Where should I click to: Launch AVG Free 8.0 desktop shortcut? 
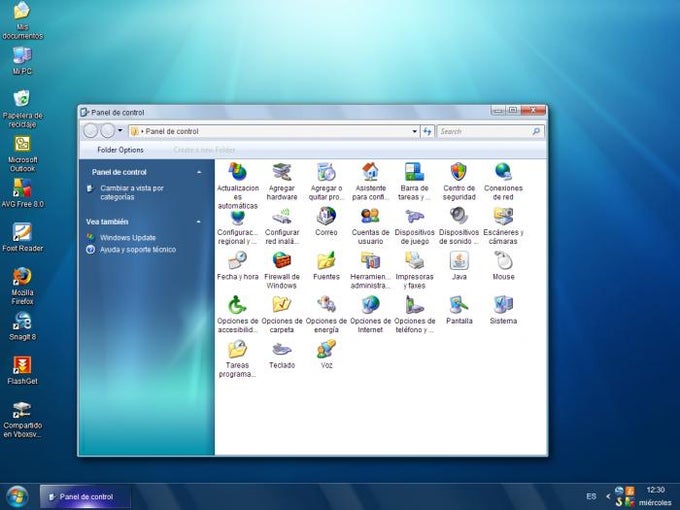pos(22,193)
